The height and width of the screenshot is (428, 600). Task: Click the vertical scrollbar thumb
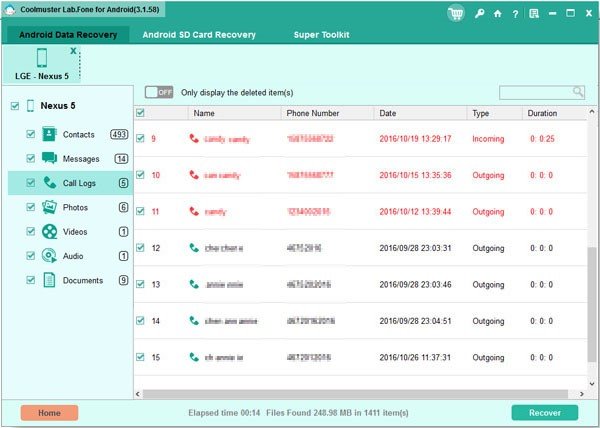[592, 304]
